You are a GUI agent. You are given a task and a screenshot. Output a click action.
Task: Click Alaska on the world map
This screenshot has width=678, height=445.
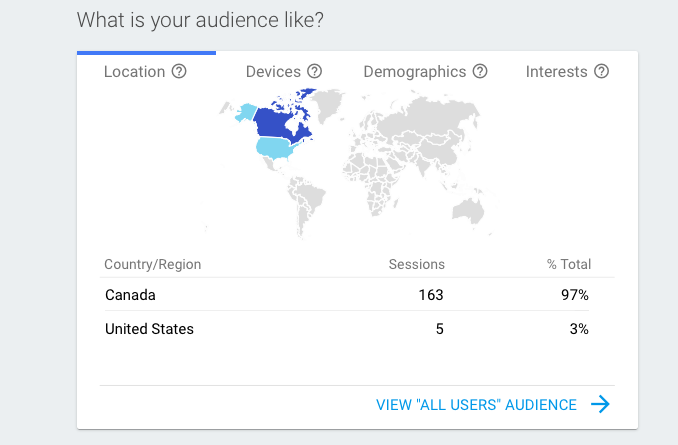pyautogui.click(x=243, y=111)
